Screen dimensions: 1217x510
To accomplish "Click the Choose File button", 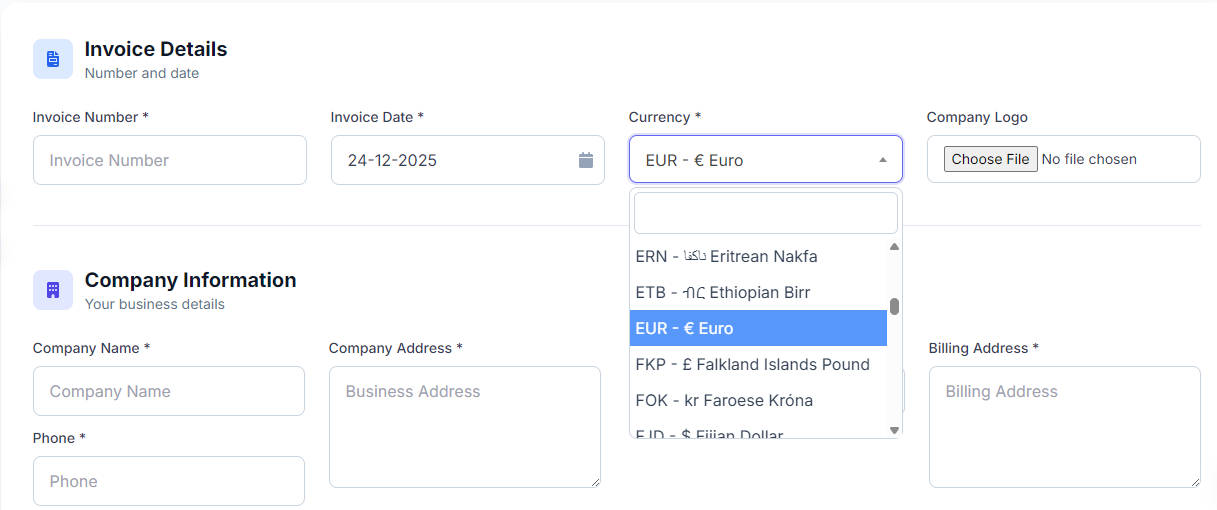I will tap(990, 159).
